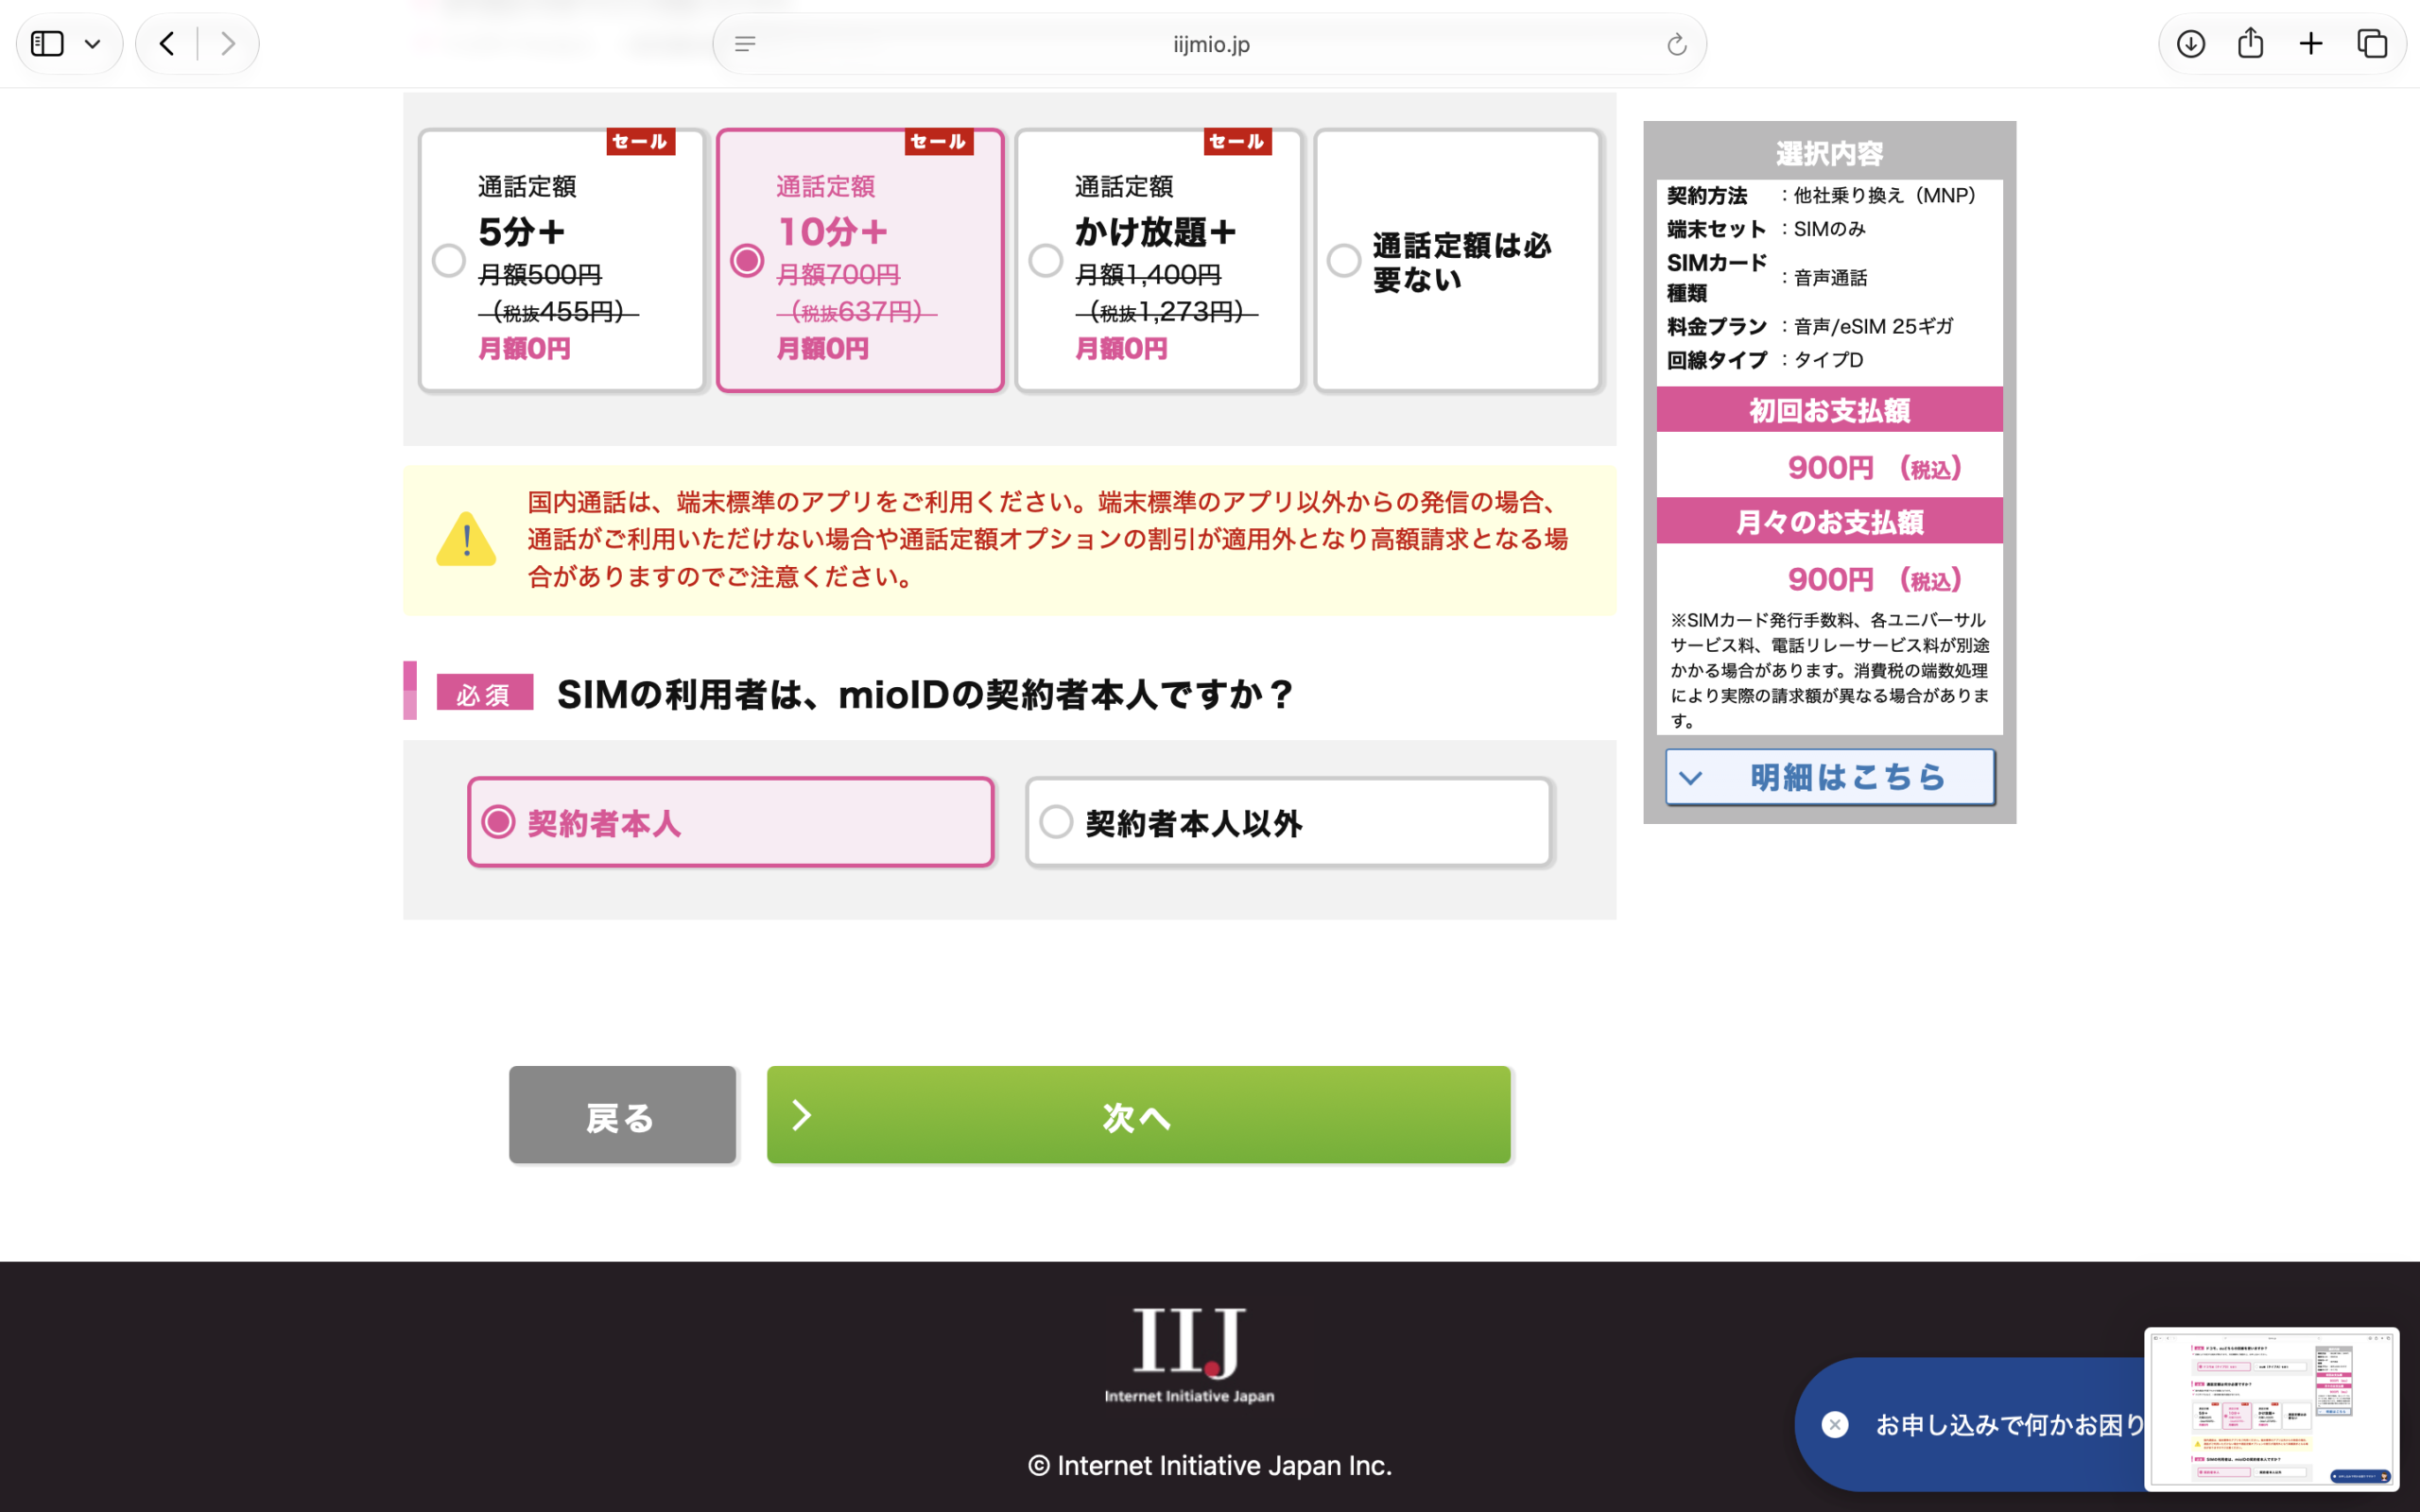Click the タイプD line type value
2420x1512 pixels.
click(1828, 360)
